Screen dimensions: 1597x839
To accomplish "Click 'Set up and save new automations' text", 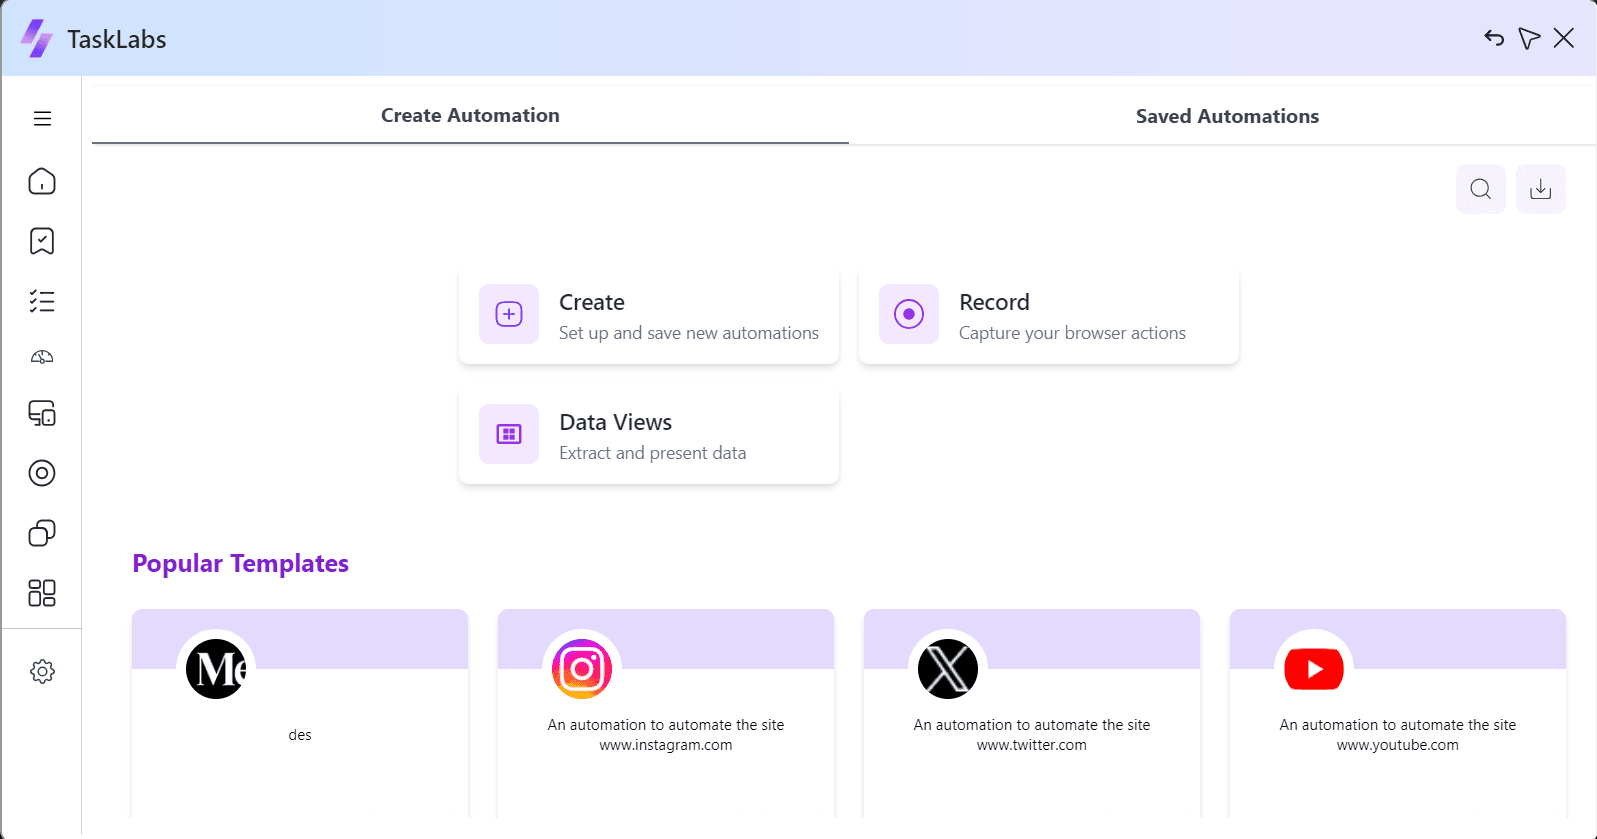I will [689, 333].
